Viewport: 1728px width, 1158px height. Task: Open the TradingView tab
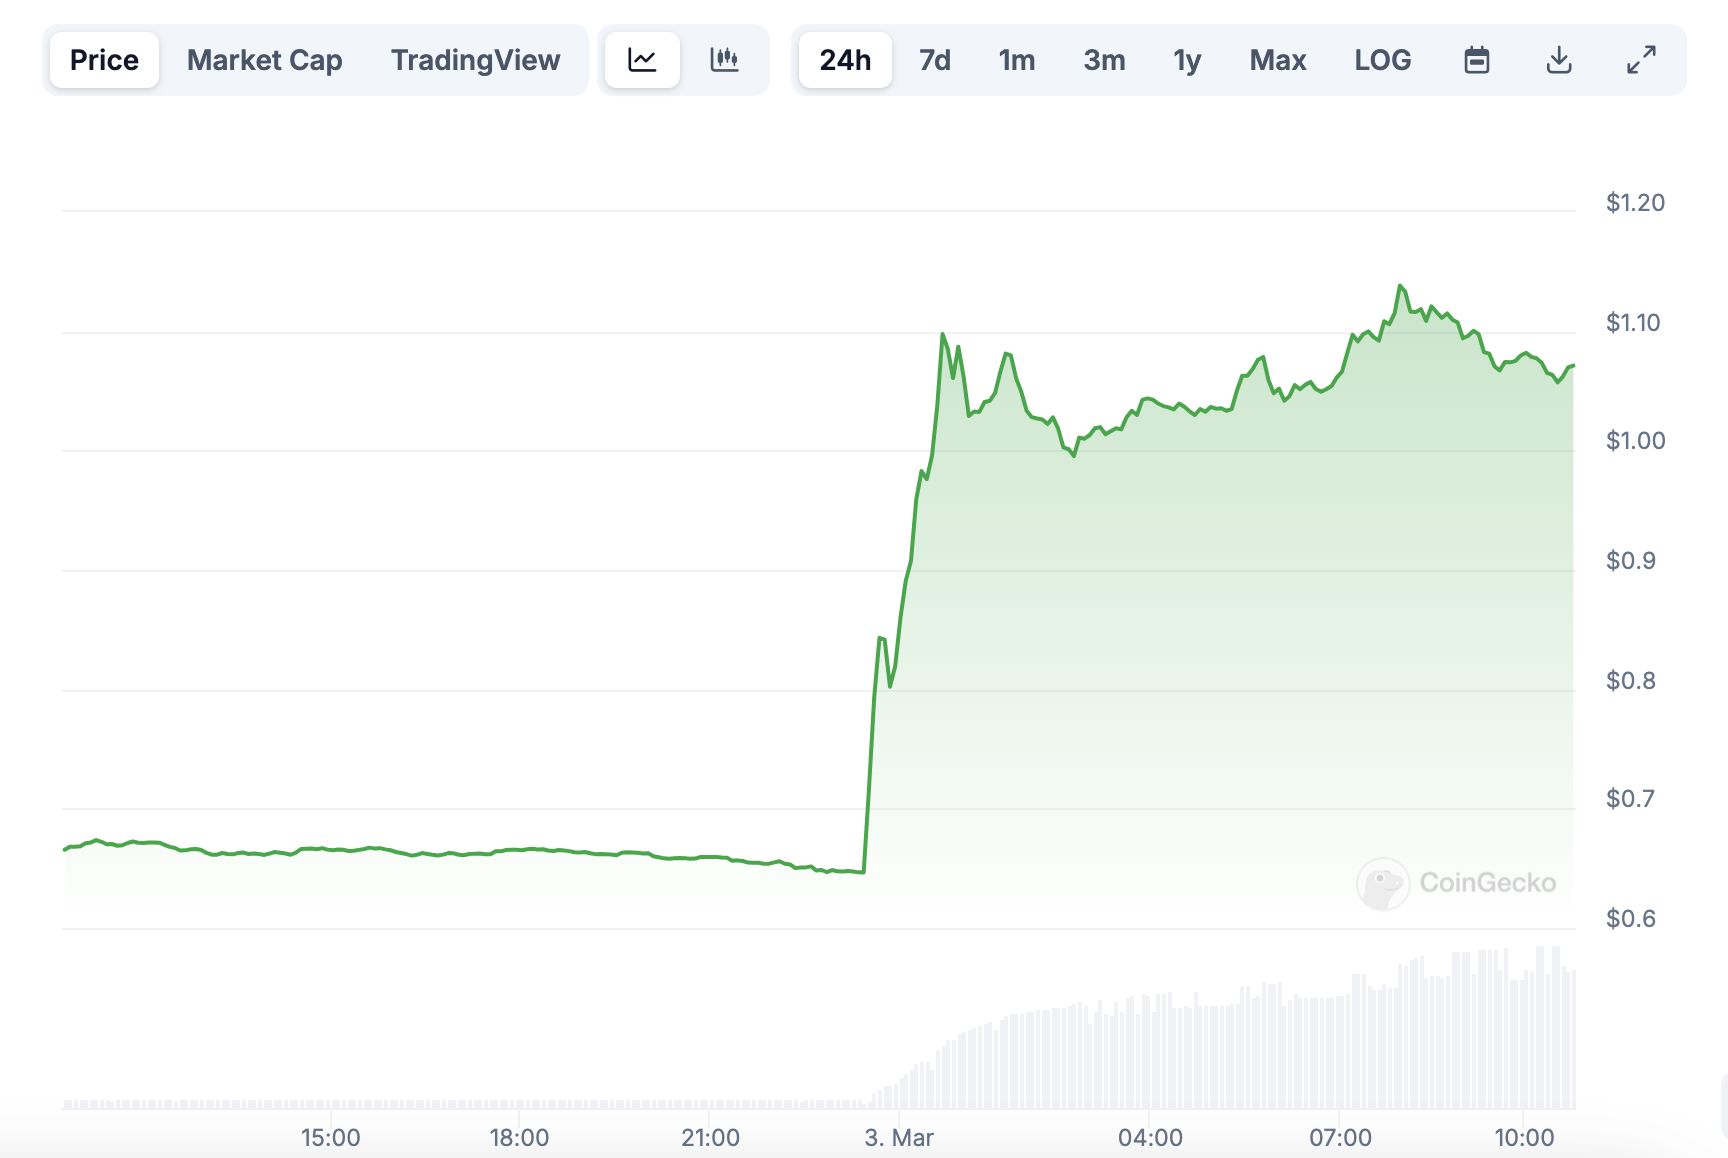pyautogui.click(x=475, y=60)
